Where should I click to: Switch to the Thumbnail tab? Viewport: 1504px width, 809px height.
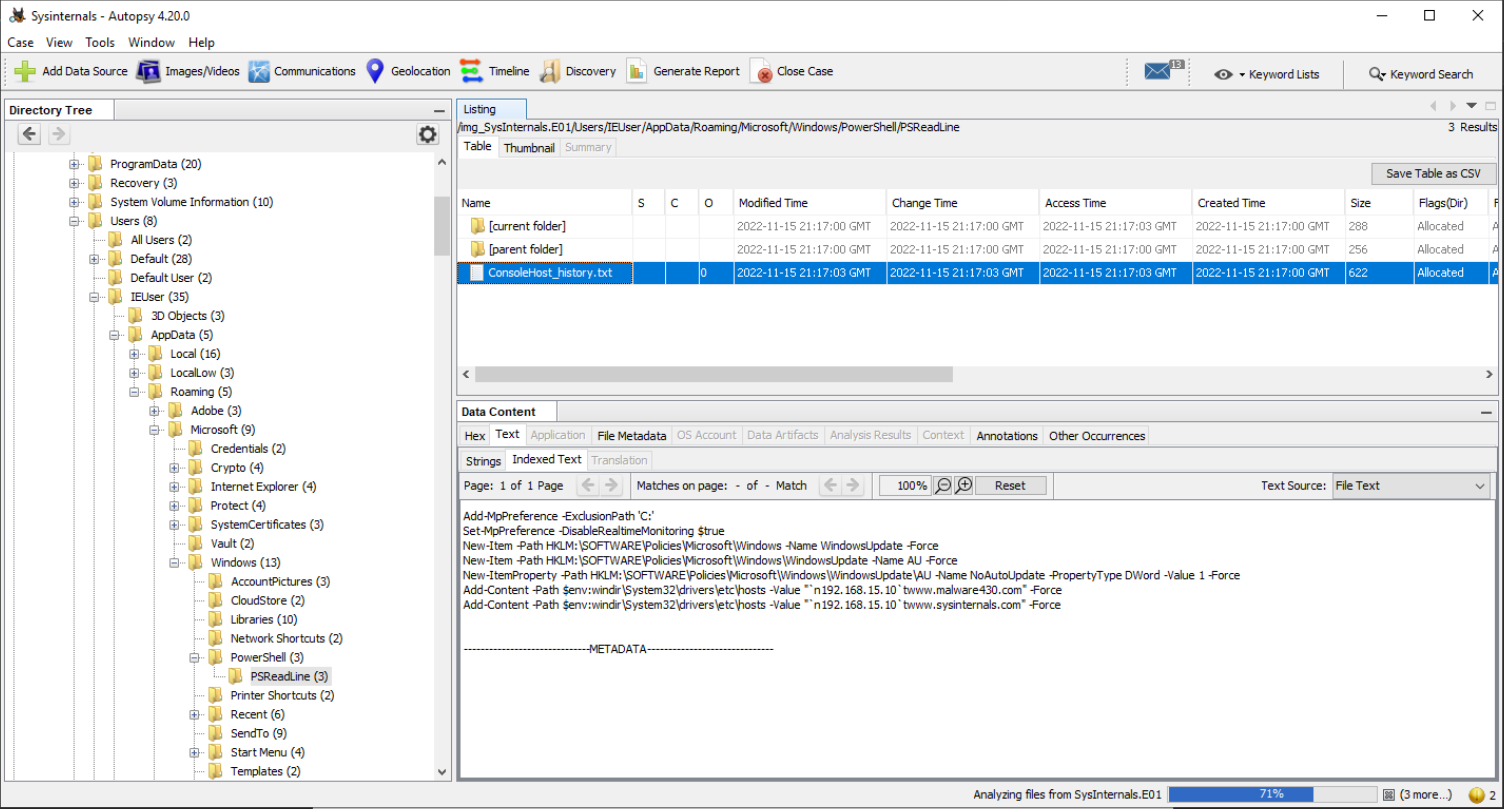(529, 148)
